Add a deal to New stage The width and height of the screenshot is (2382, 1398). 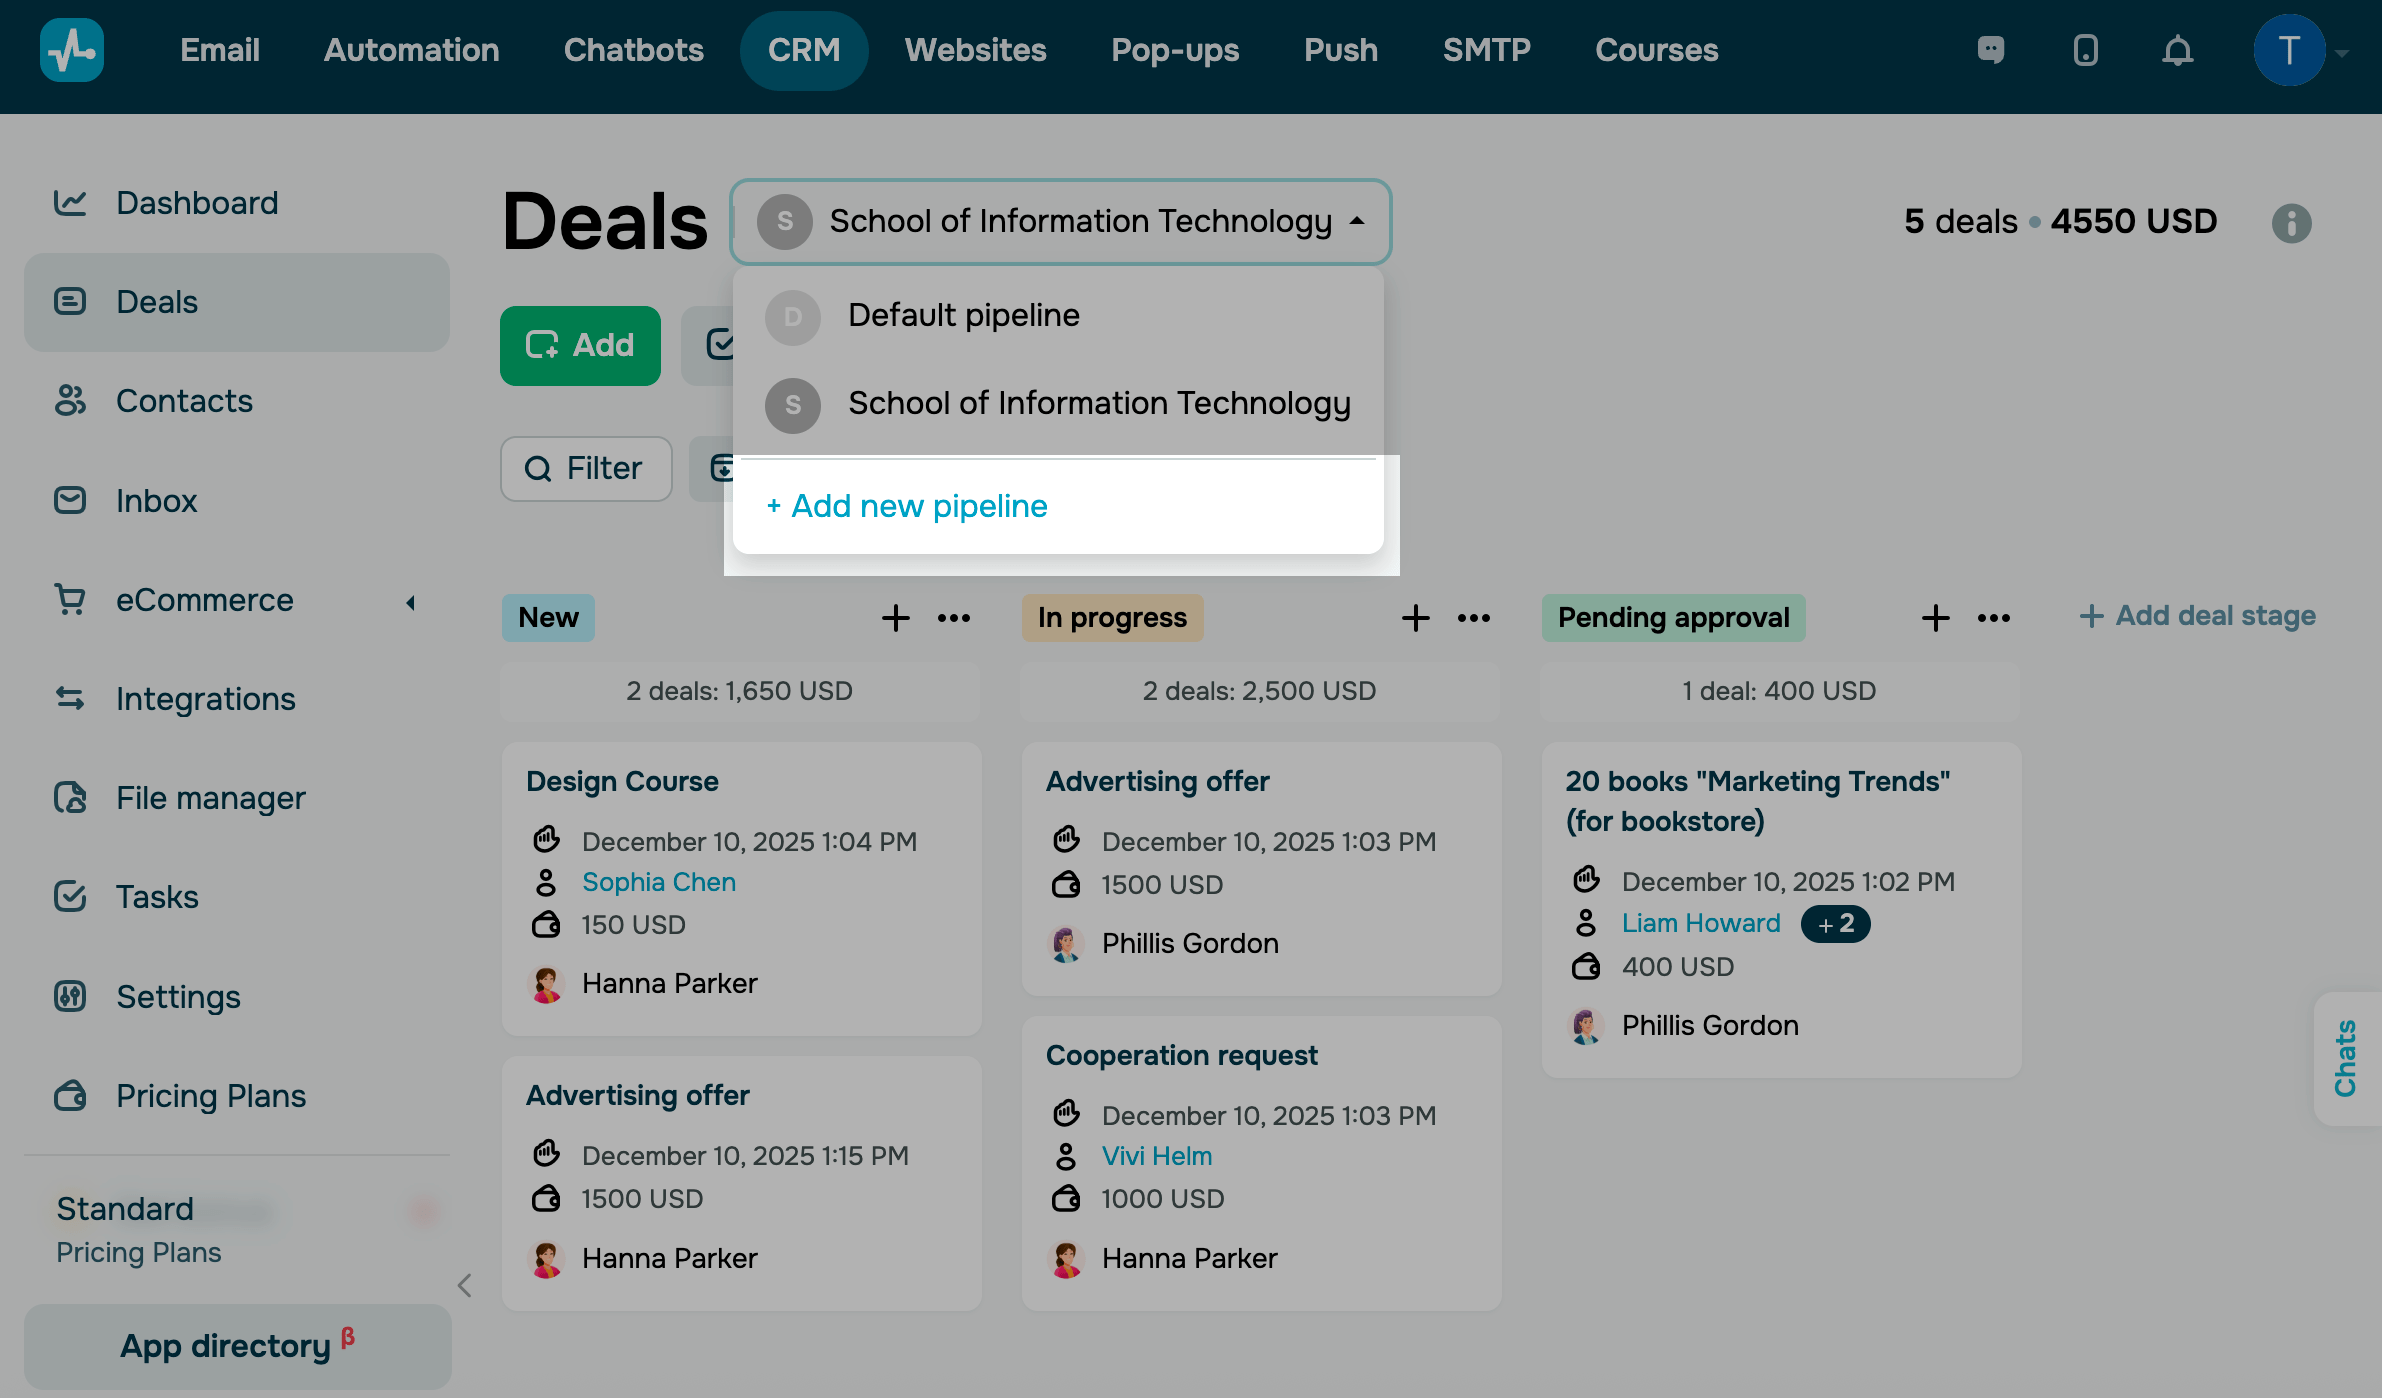point(895,618)
